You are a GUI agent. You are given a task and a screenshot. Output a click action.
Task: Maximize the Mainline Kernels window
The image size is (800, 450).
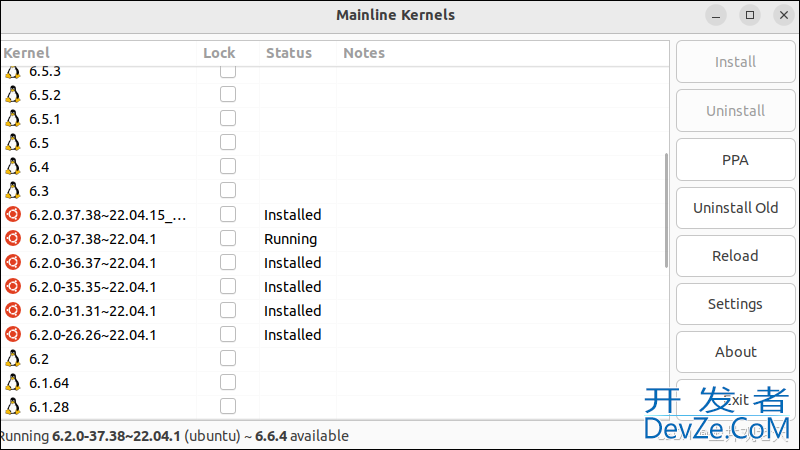pos(749,15)
